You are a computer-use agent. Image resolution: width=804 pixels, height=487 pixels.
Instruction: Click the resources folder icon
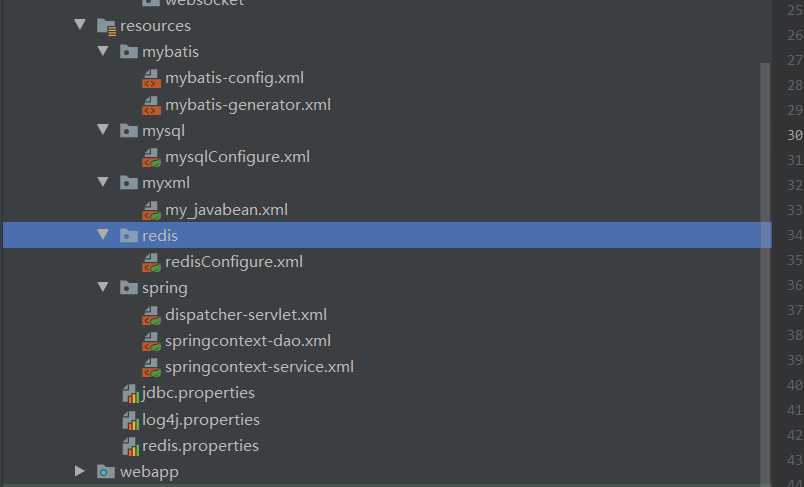pyautogui.click(x=106, y=26)
